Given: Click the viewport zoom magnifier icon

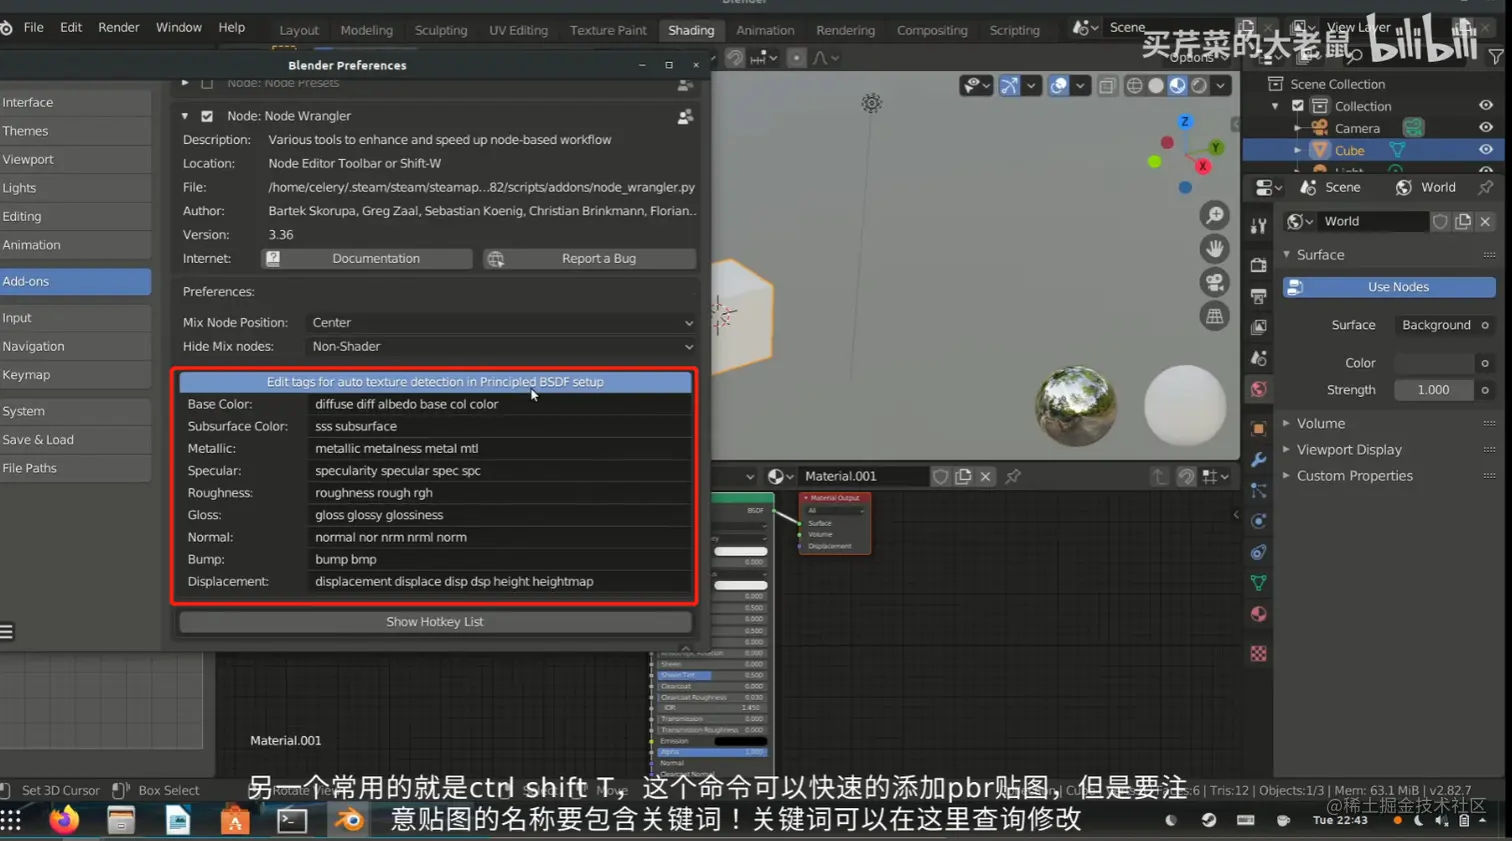Looking at the screenshot, I should click(x=1214, y=215).
